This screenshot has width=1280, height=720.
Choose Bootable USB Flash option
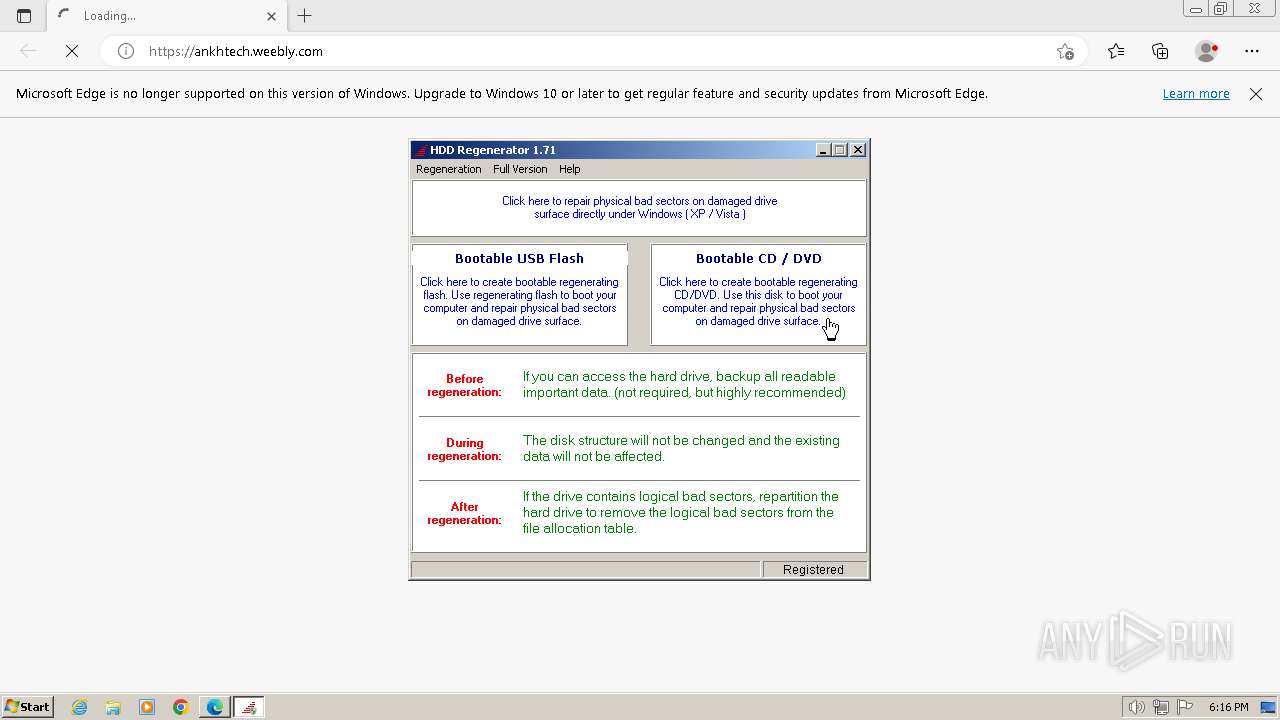click(x=519, y=295)
